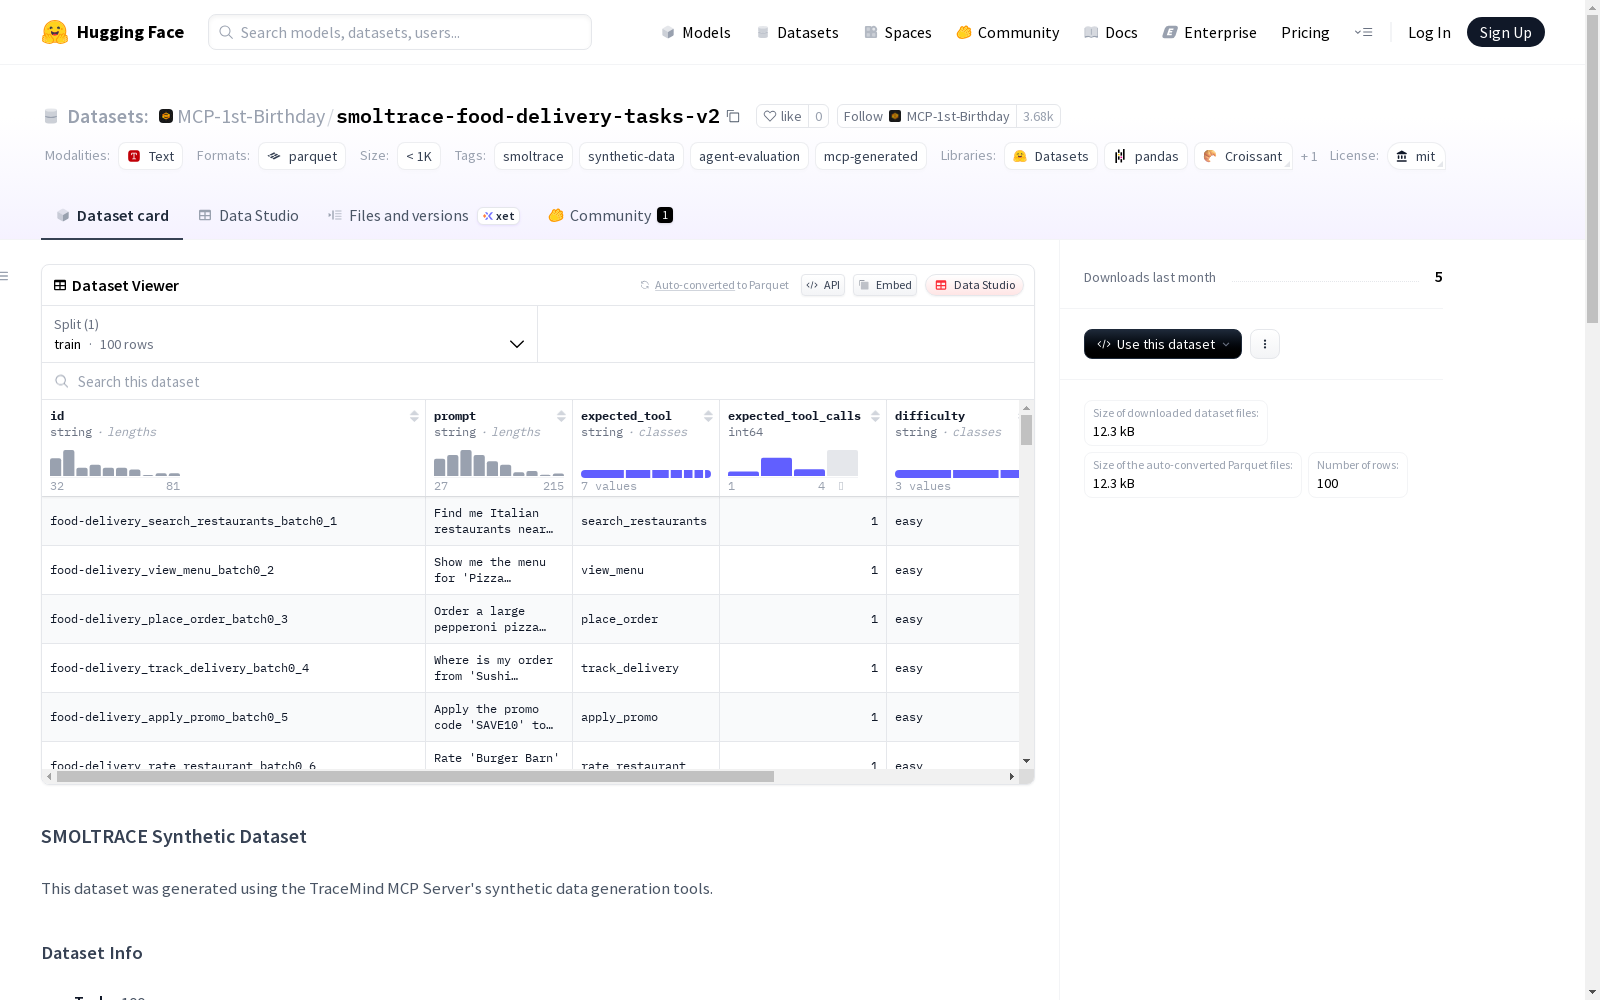
Task: Open the Use this dataset dropdown
Action: pyautogui.click(x=1163, y=344)
